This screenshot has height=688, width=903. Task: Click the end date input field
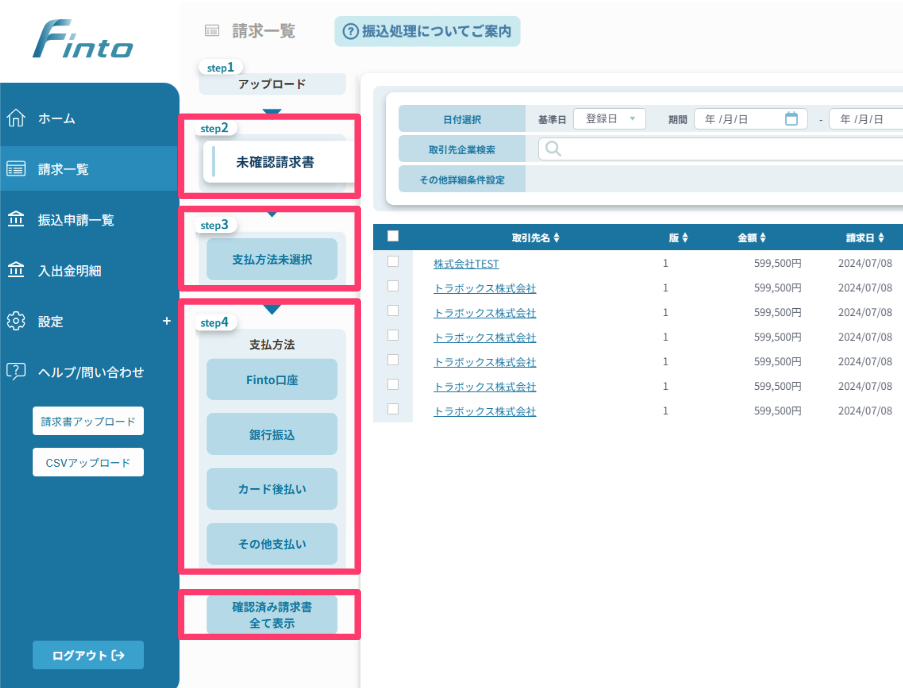tap(866, 119)
